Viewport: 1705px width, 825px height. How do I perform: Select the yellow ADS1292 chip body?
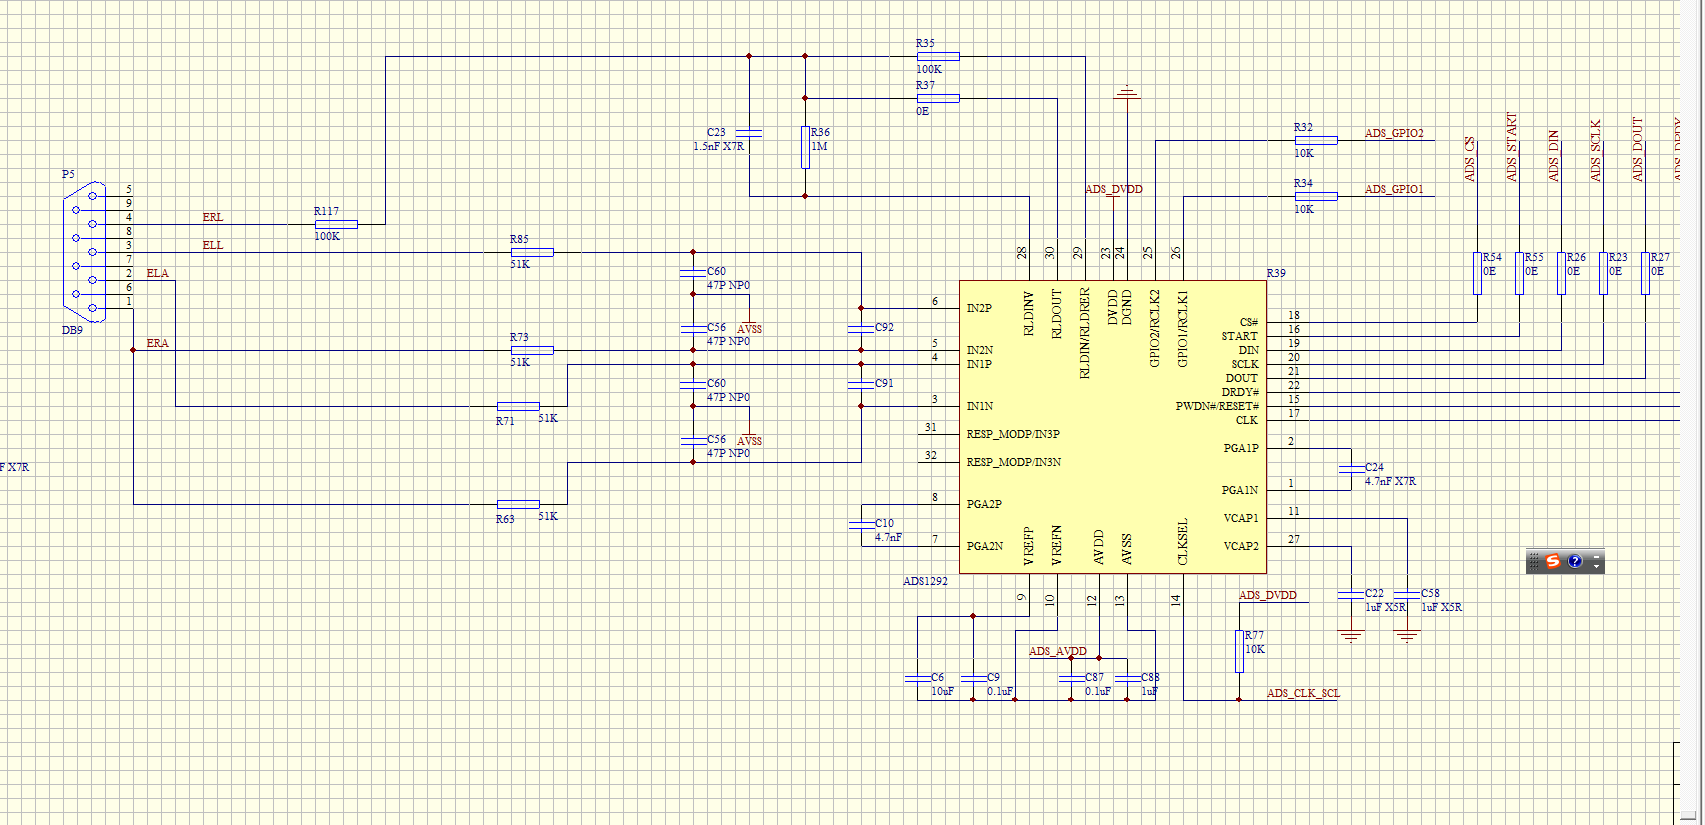(x=1113, y=427)
